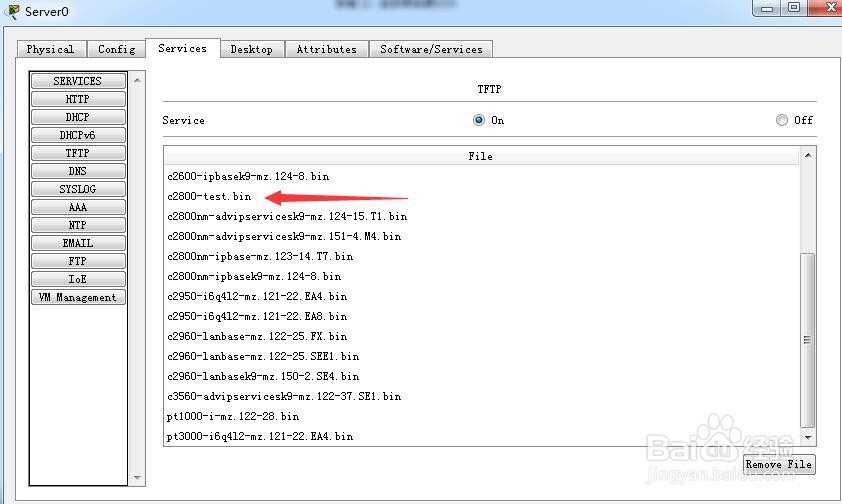Click the file list scroll-down arrow
842x504 pixels.
click(x=808, y=437)
